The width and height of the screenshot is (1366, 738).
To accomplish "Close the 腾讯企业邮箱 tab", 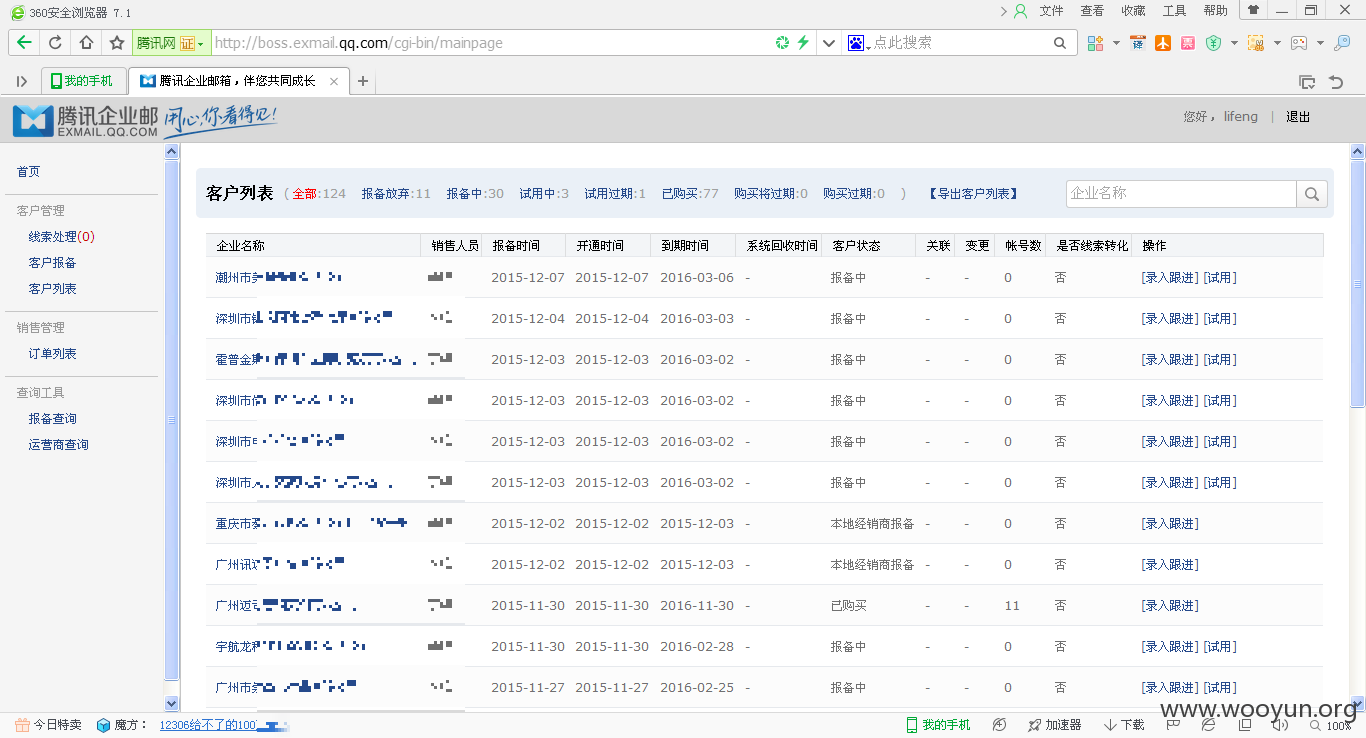I will point(334,82).
